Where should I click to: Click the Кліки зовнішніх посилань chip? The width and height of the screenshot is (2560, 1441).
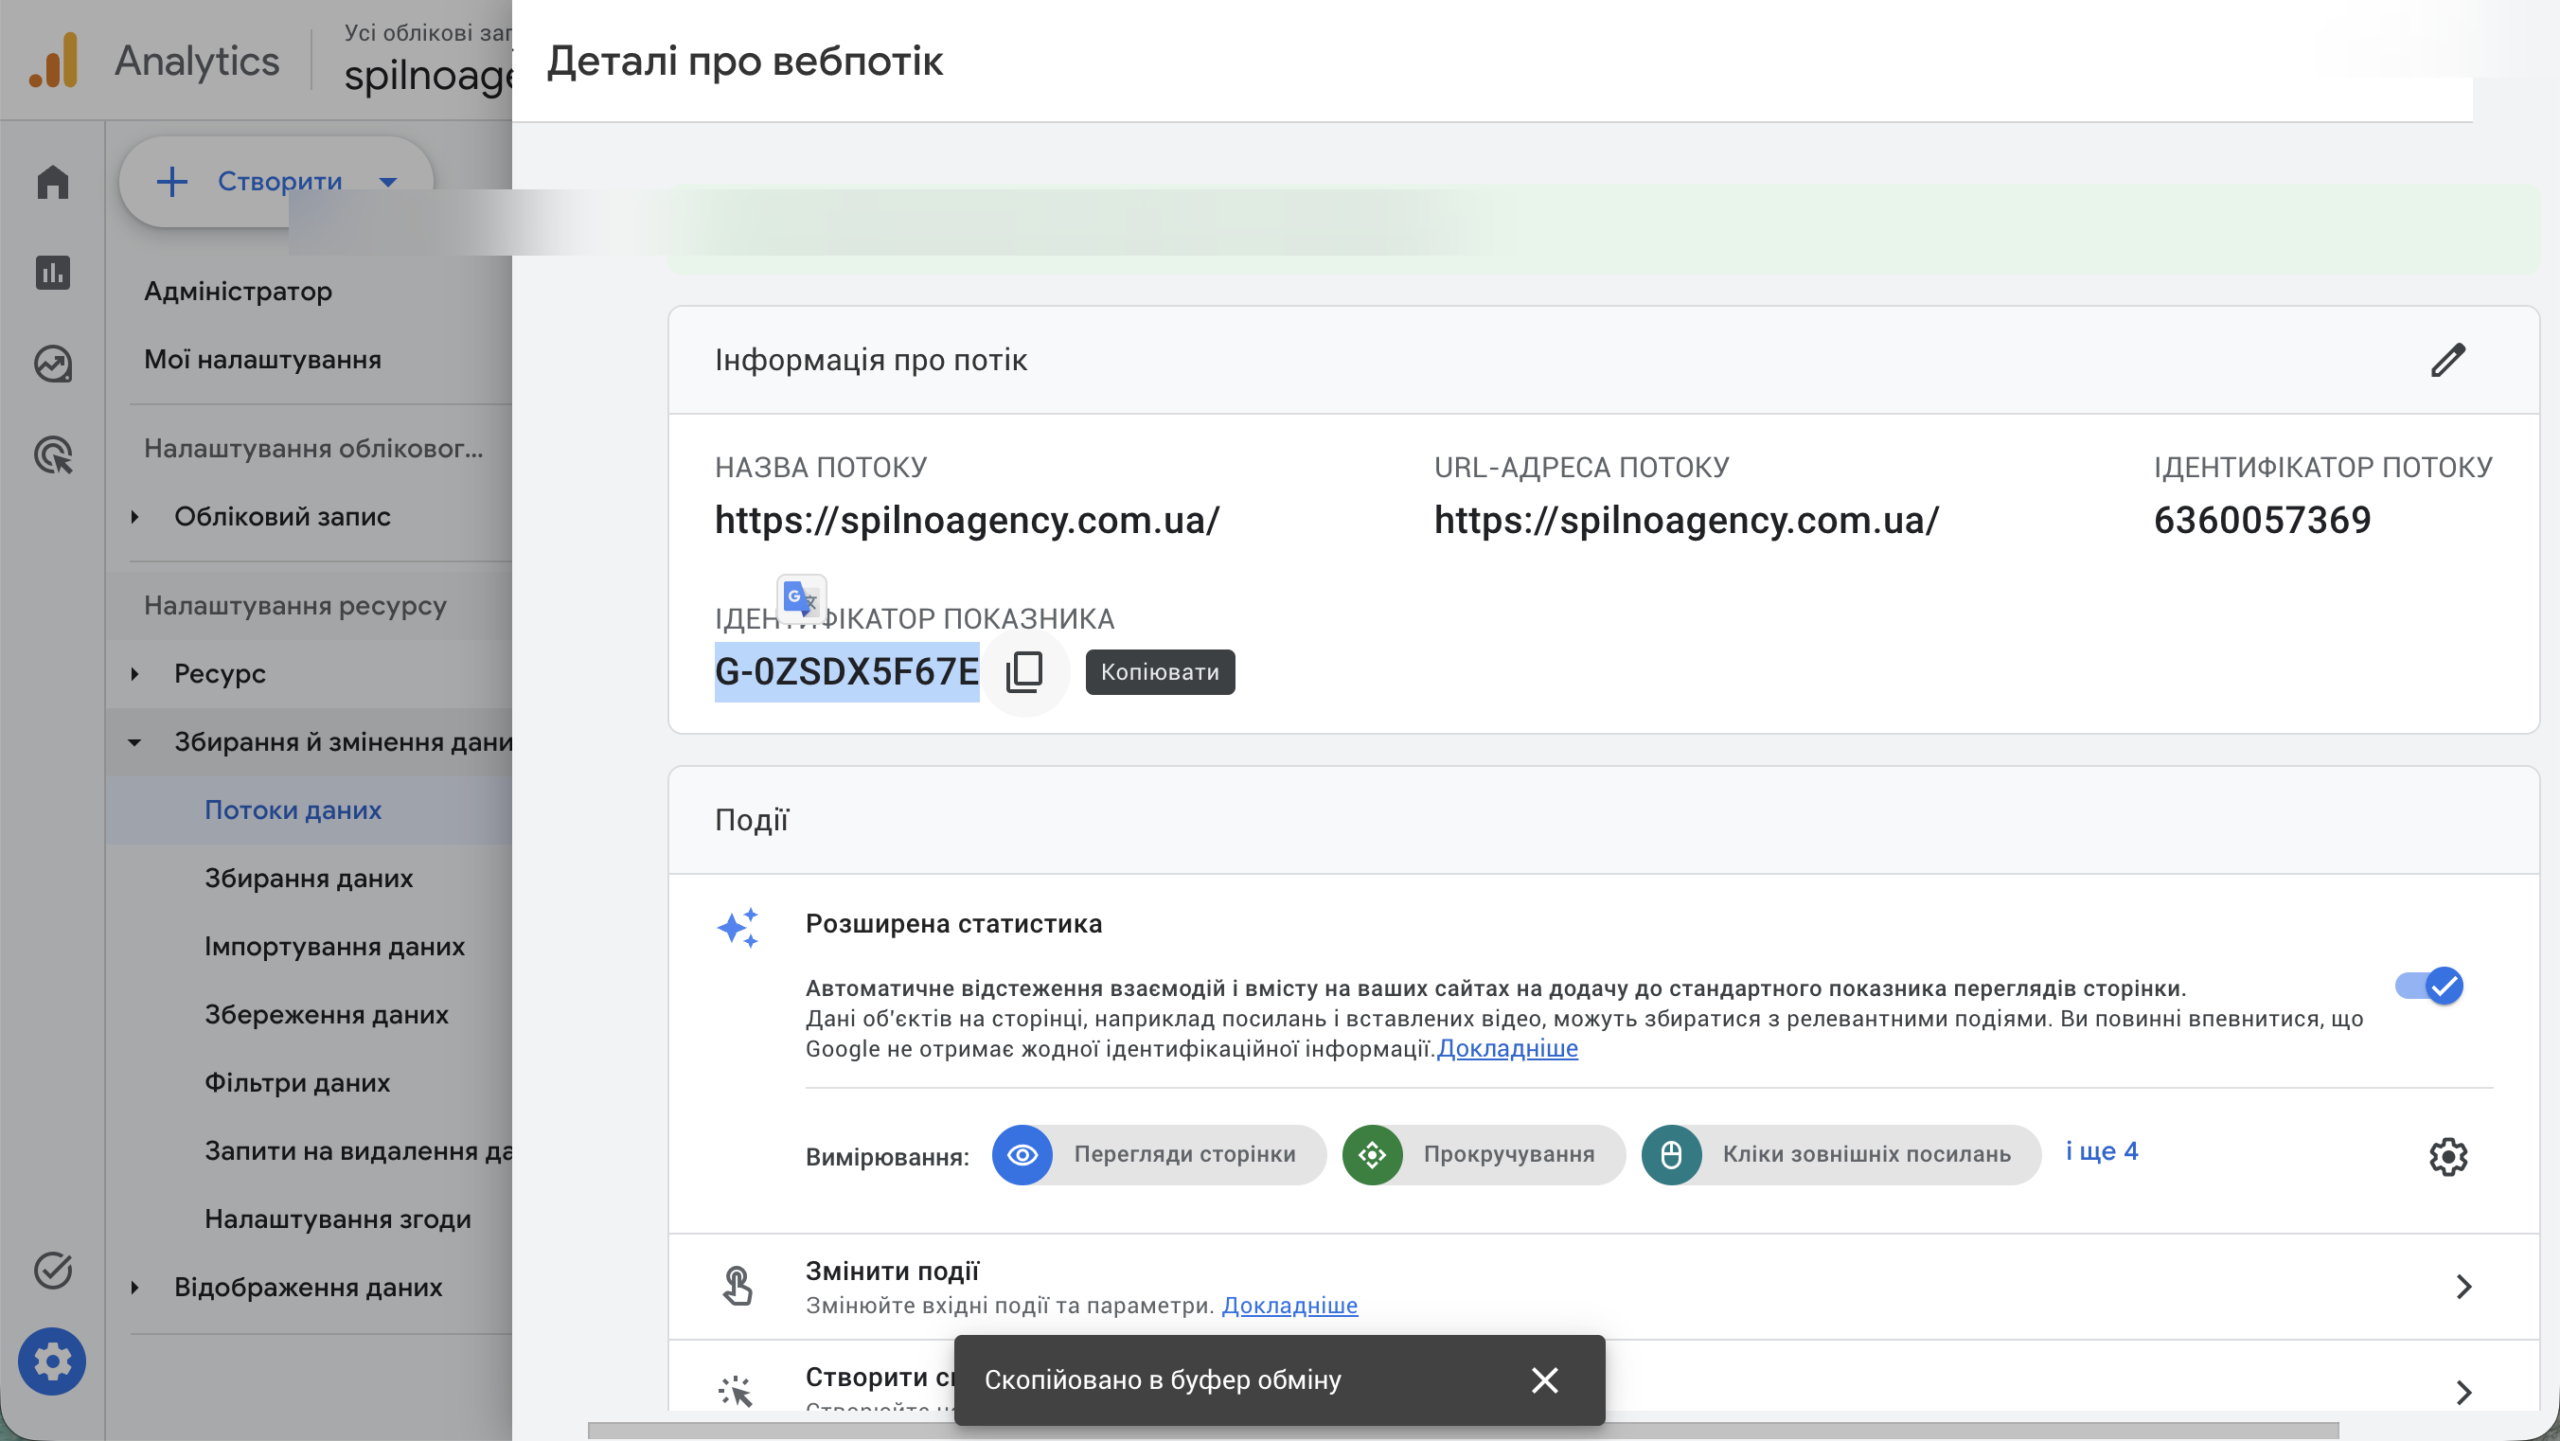(1841, 1155)
